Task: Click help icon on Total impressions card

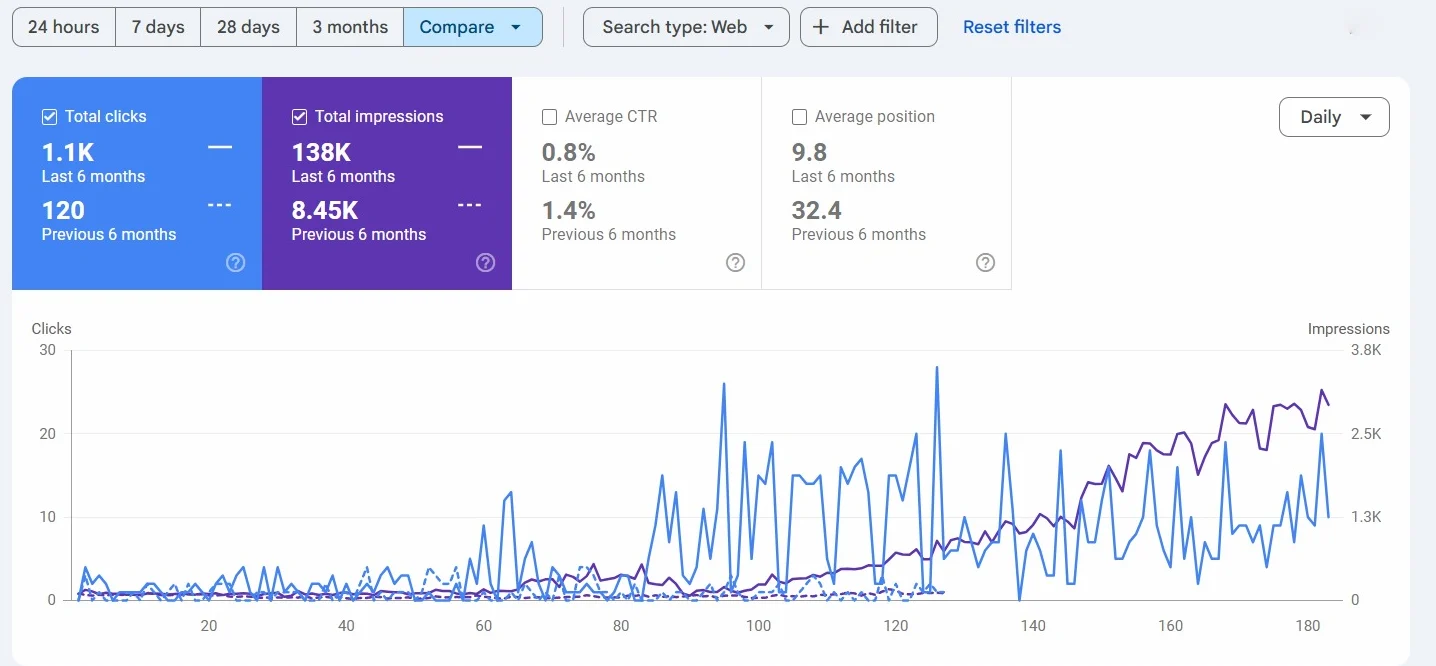Action: (485, 263)
